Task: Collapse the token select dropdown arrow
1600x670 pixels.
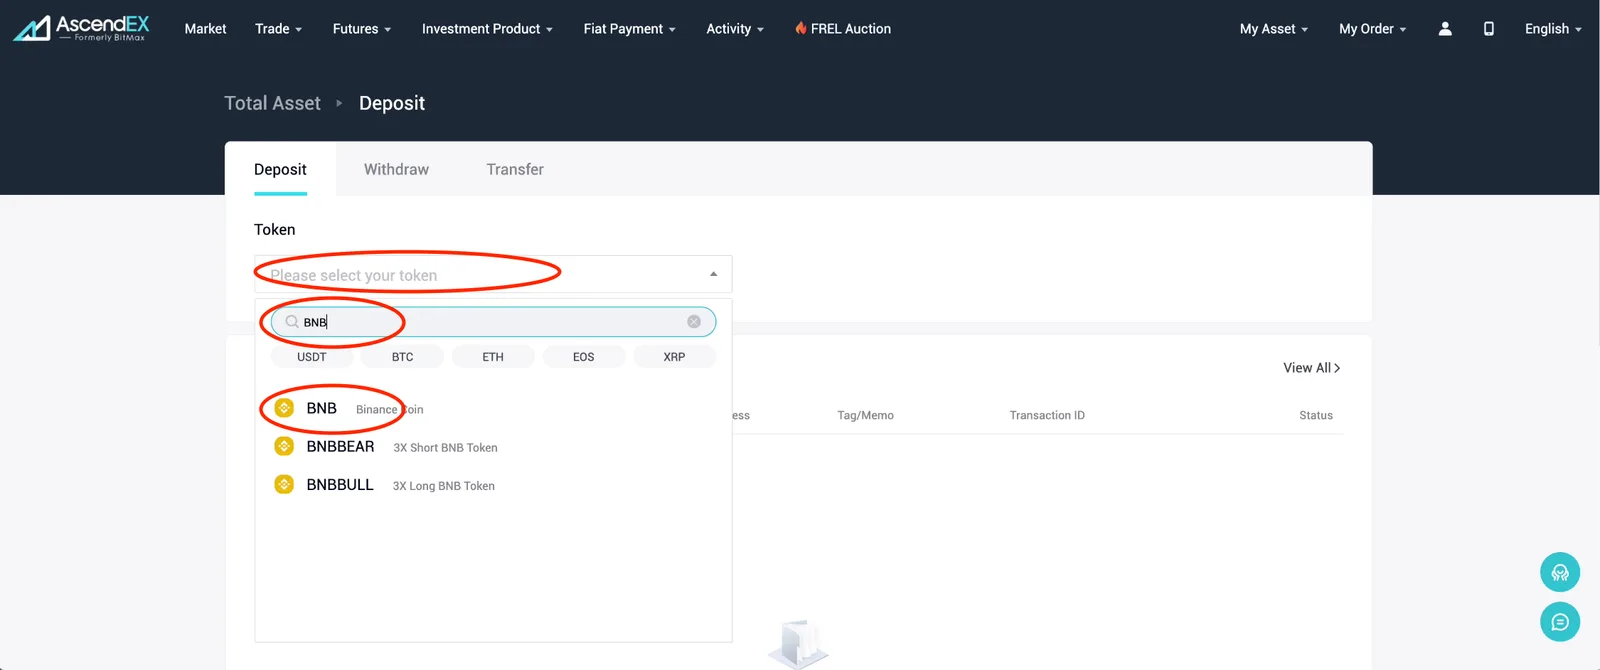Action: pos(713,274)
